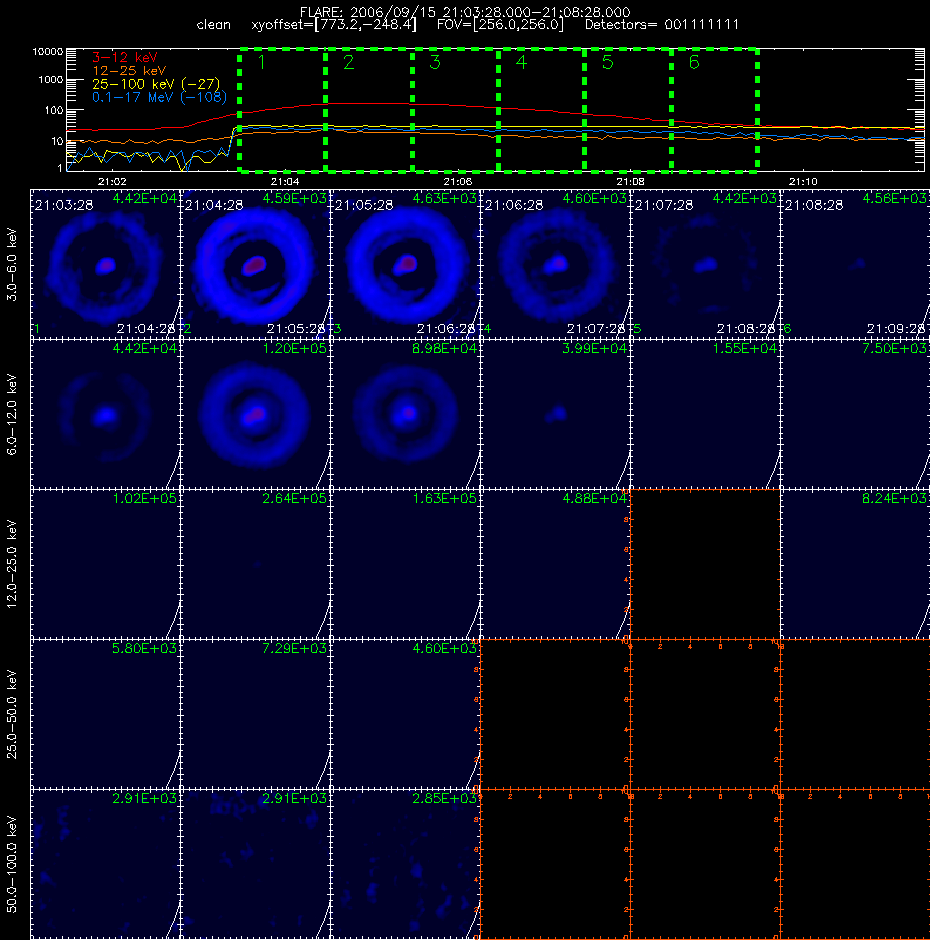Open the 3.0-6.0 keV image starting 21:06:28
The width and height of the screenshot is (930, 940).
tap(555, 264)
